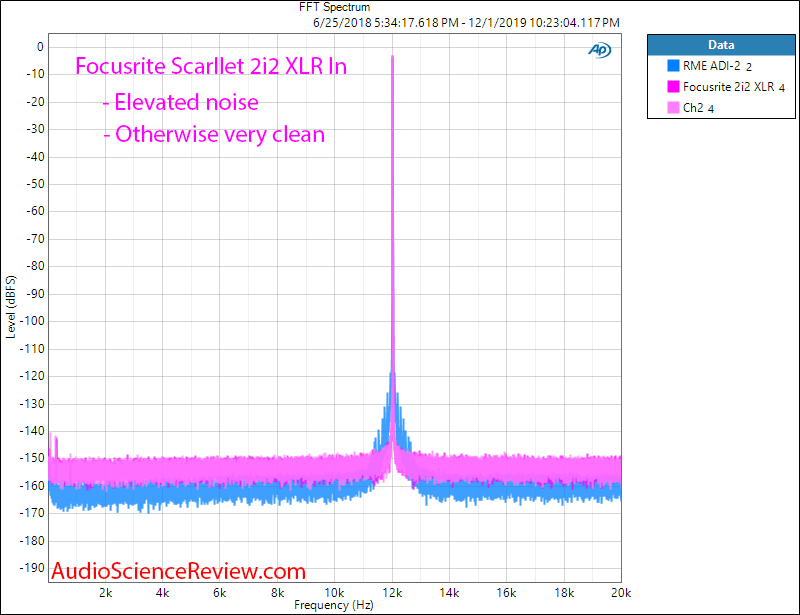The width and height of the screenshot is (800, 615).
Task: Click the '-30' level tick label
Action: point(36,129)
